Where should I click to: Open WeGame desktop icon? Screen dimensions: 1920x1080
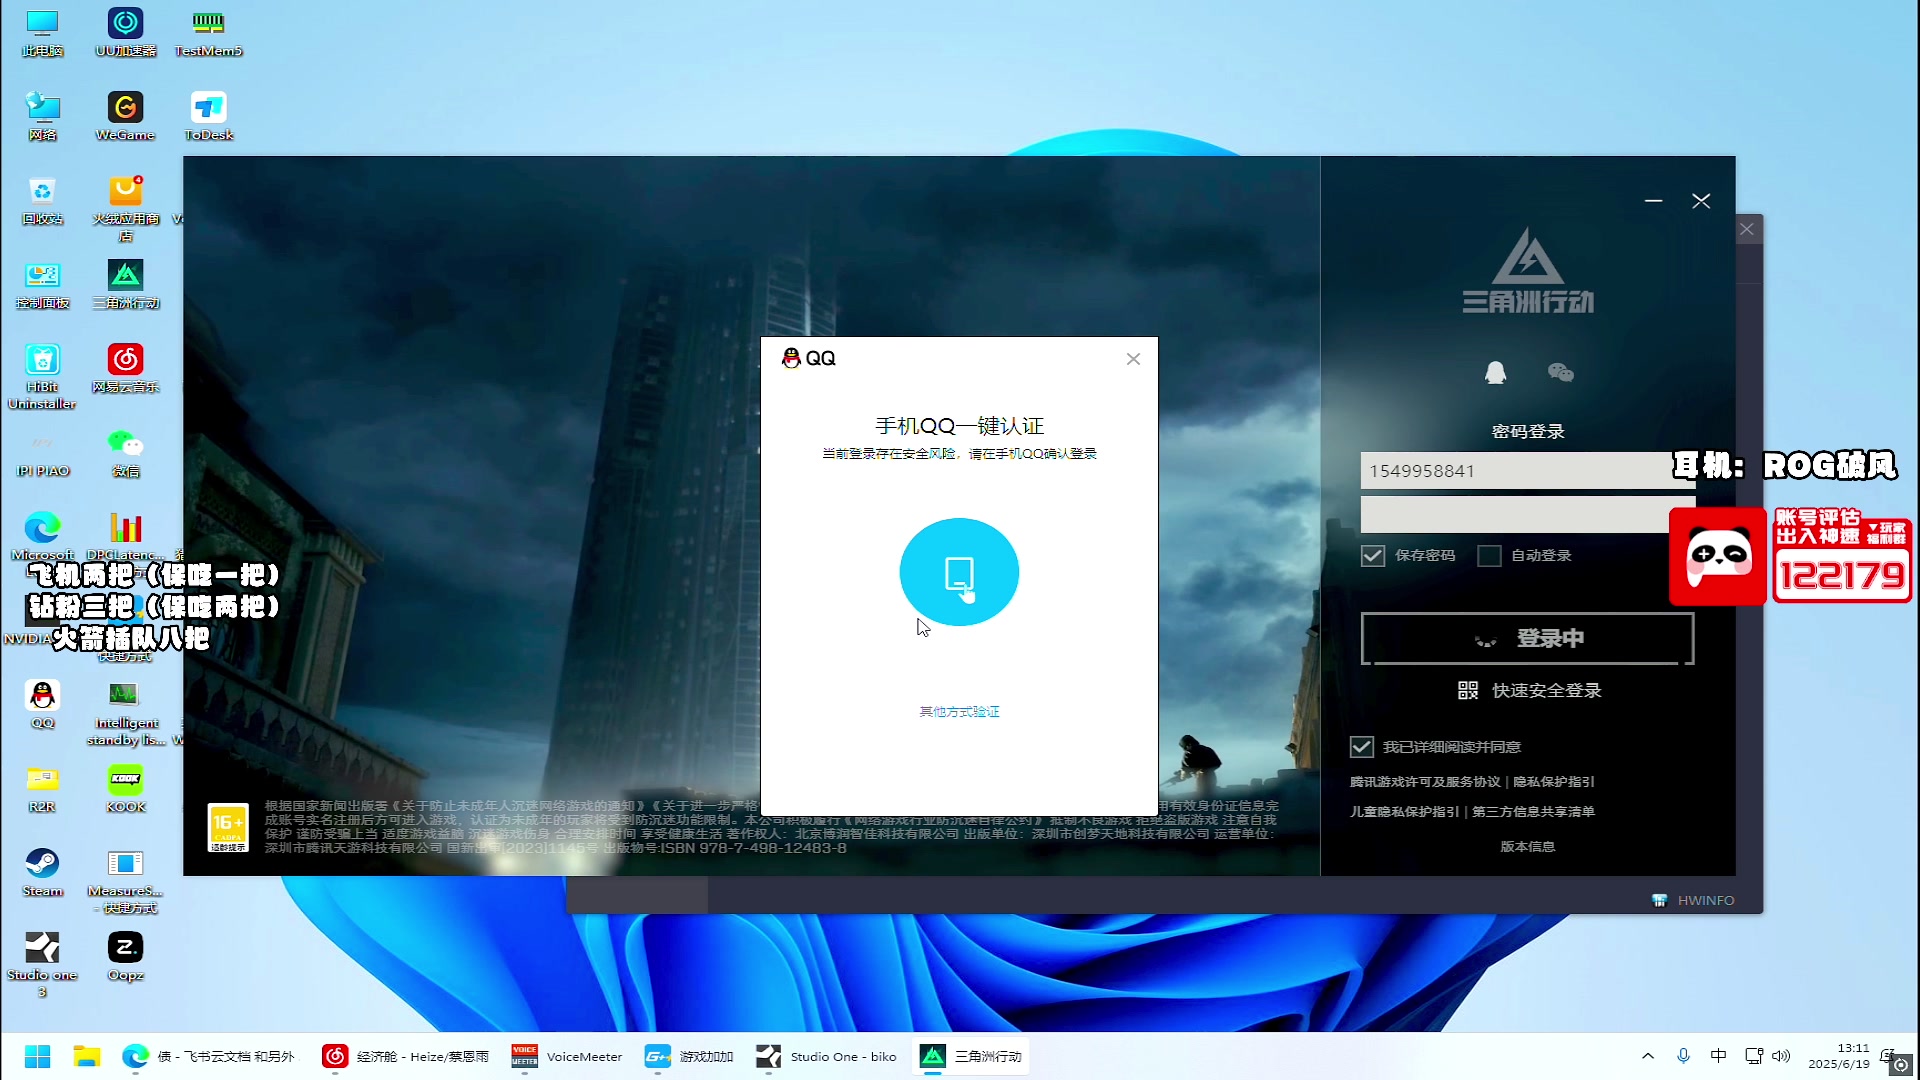125,117
